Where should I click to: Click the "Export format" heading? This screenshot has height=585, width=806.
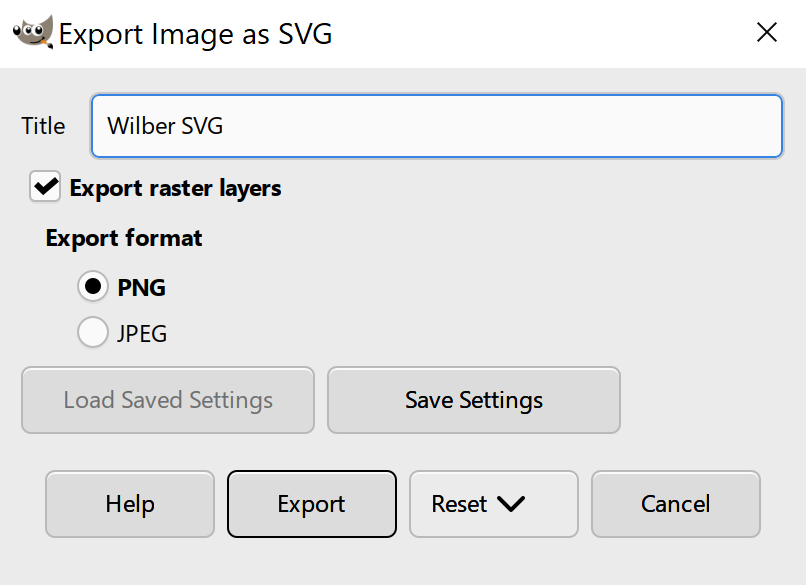[124, 238]
